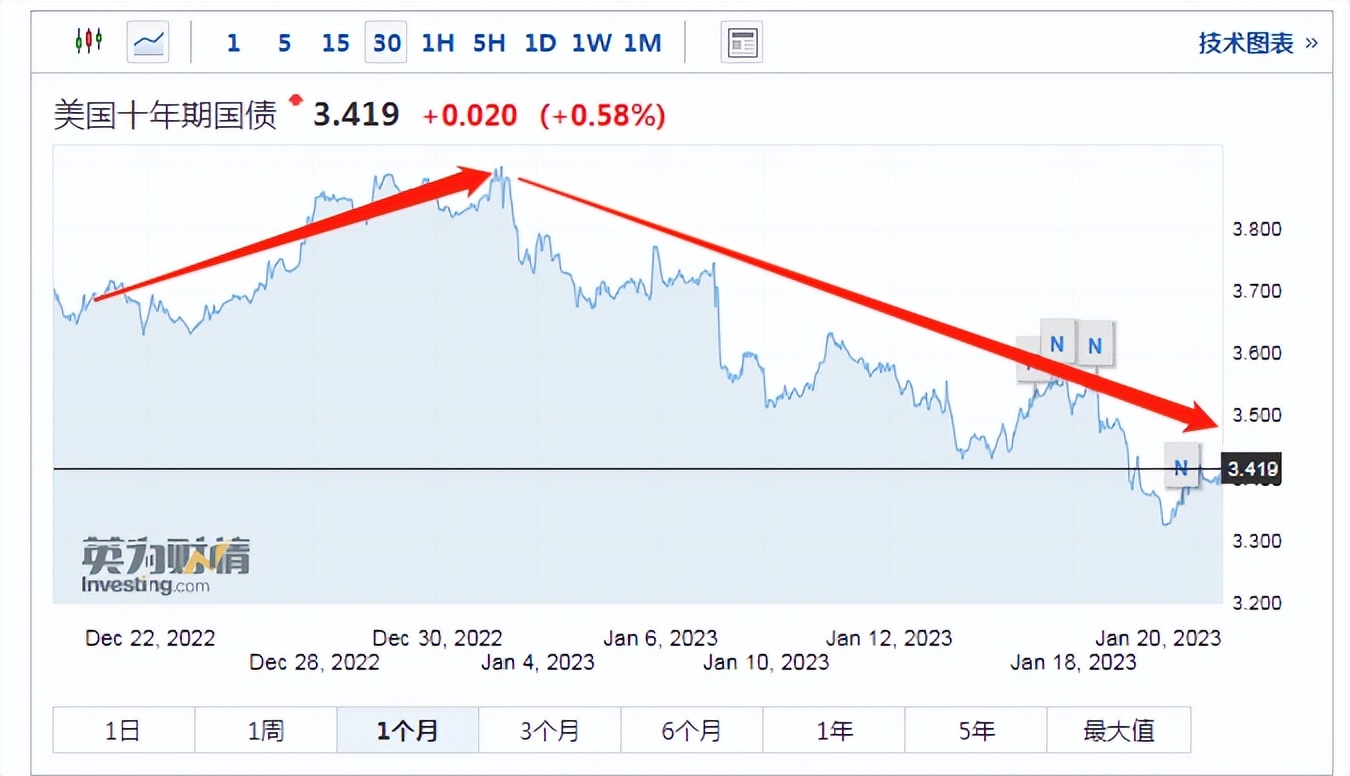This screenshot has width=1350, height=776.
Task: Select the area line chart icon
Action: 148,42
